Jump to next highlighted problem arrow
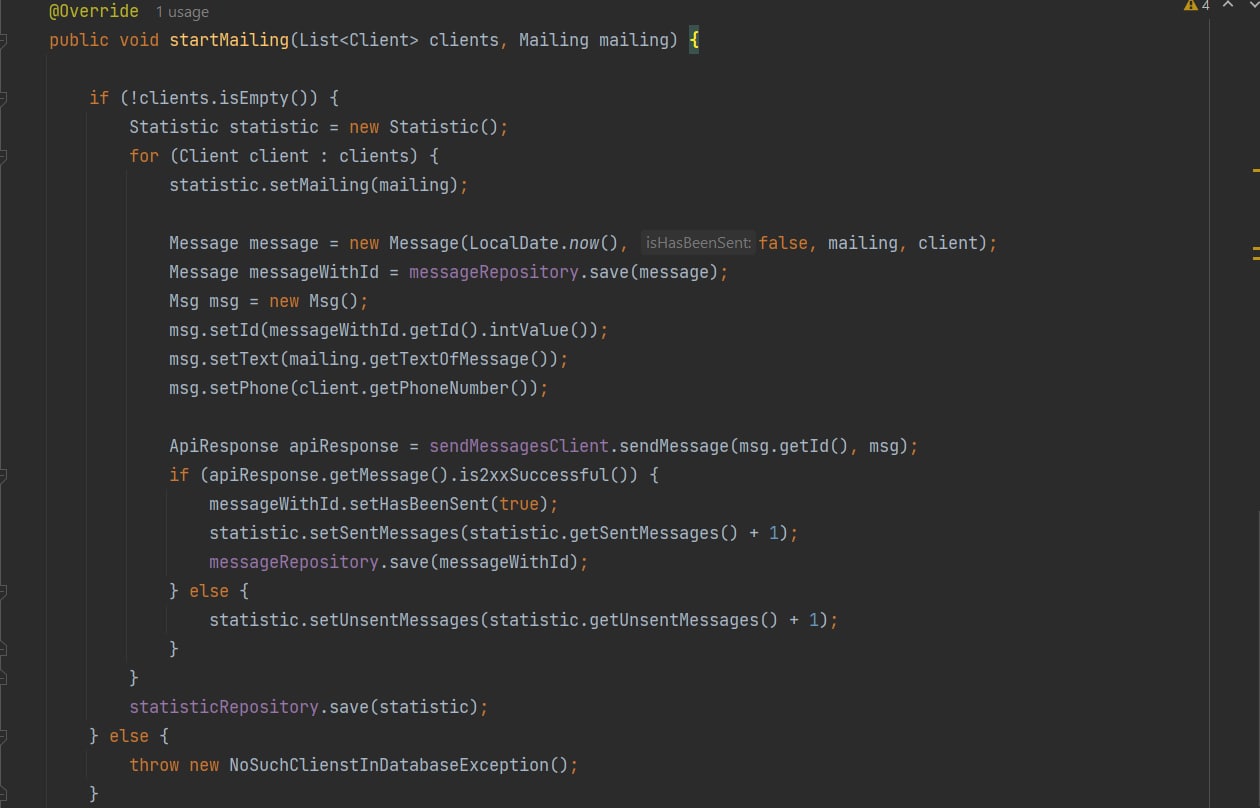 [x=1253, y=5]
